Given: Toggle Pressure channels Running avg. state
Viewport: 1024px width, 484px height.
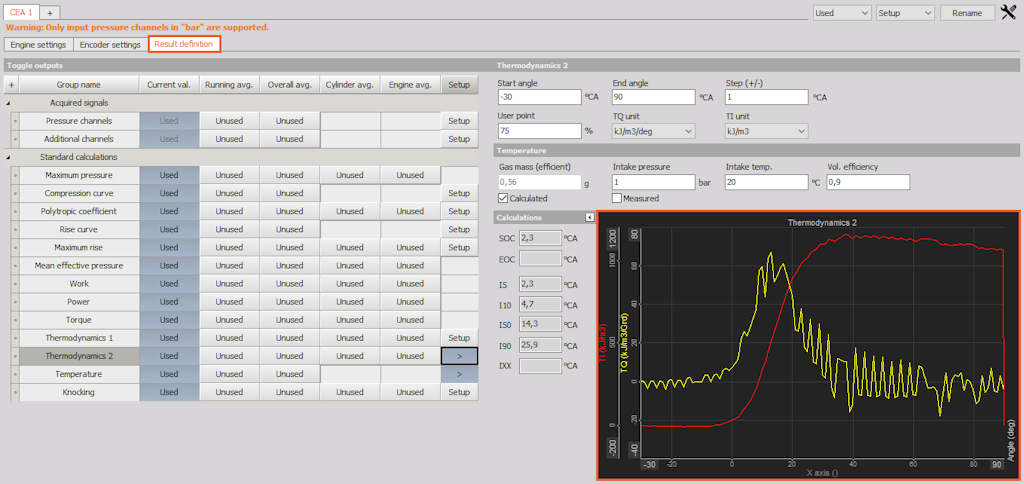Looking at the screenshot, I should point(229,121).
